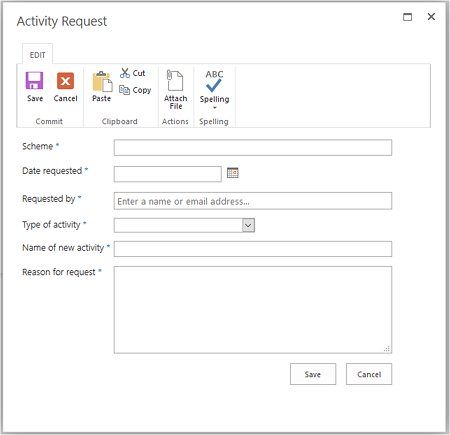The width and height of the screenshot is (450, 435).
Task: Open the Type of activity dropdown
Action: [248, 225]
